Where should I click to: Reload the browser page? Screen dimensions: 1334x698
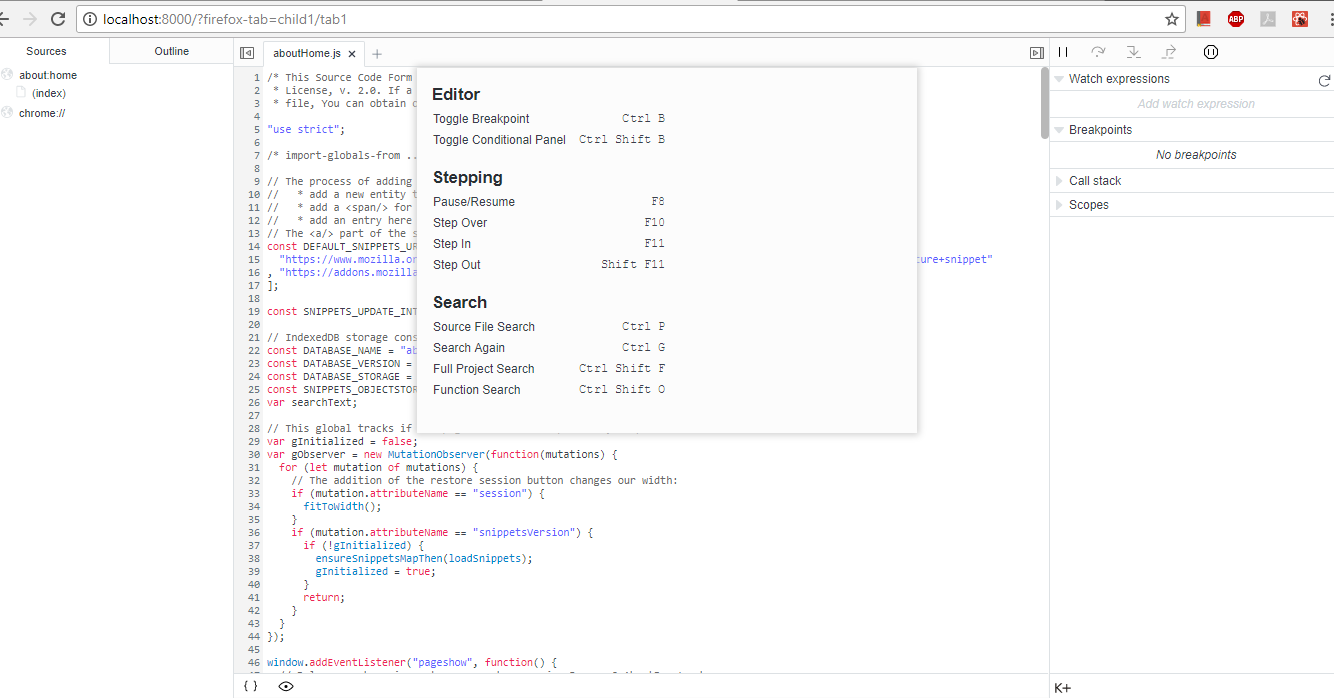pyautogui.click(x=57, y=19)
